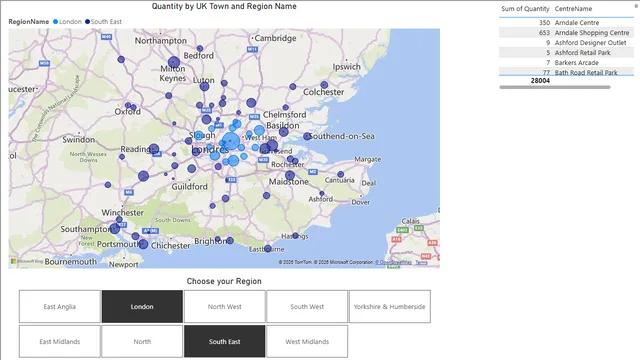Click the South East legend color dot
This screenshot has width=640, height=360.
(87, 22)
